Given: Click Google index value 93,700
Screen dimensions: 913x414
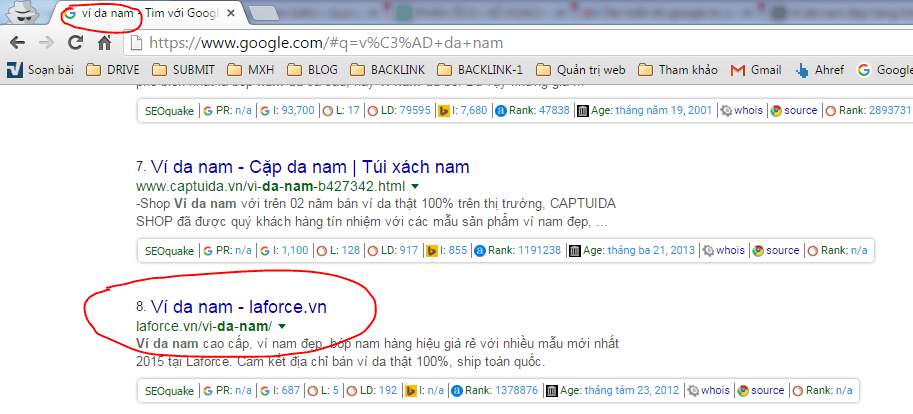Looking at the screenshot, I should [298, 111].
